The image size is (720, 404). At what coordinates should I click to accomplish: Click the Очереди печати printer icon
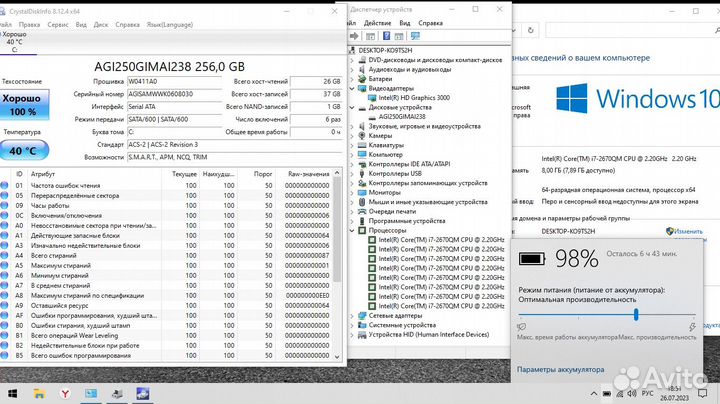[x=362, y=212]
